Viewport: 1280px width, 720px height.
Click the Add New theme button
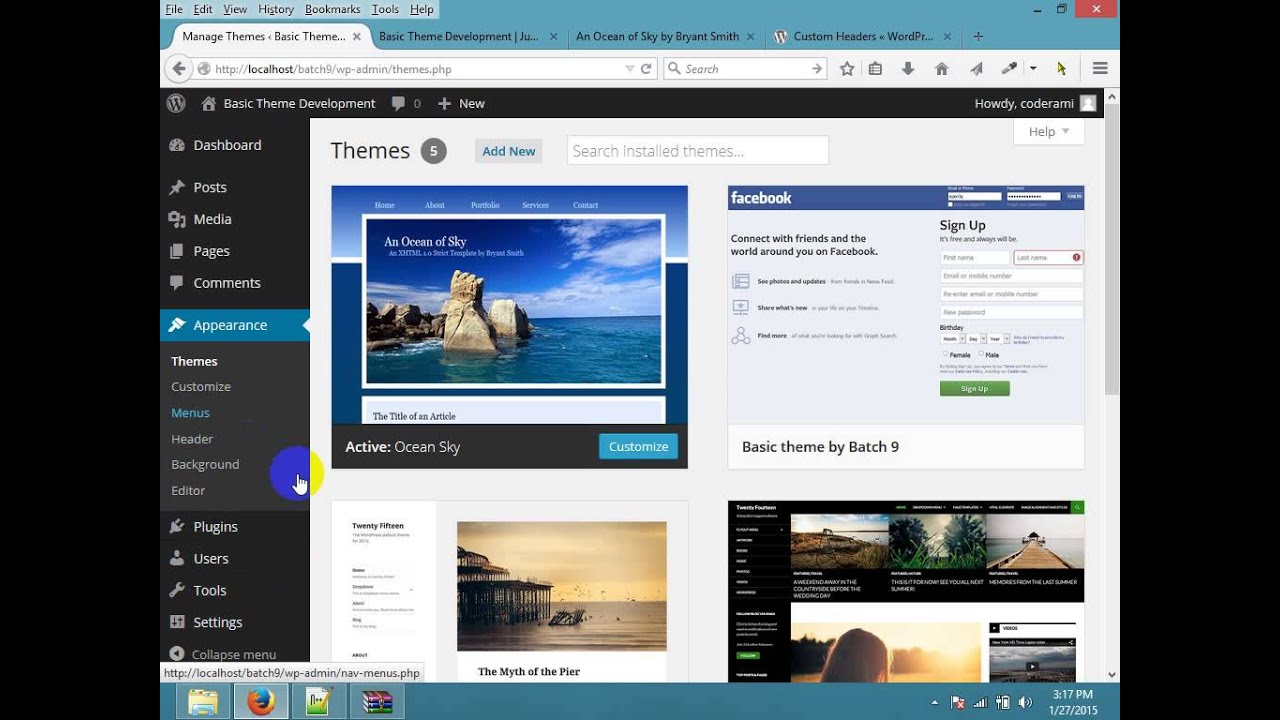coord(509,151)
